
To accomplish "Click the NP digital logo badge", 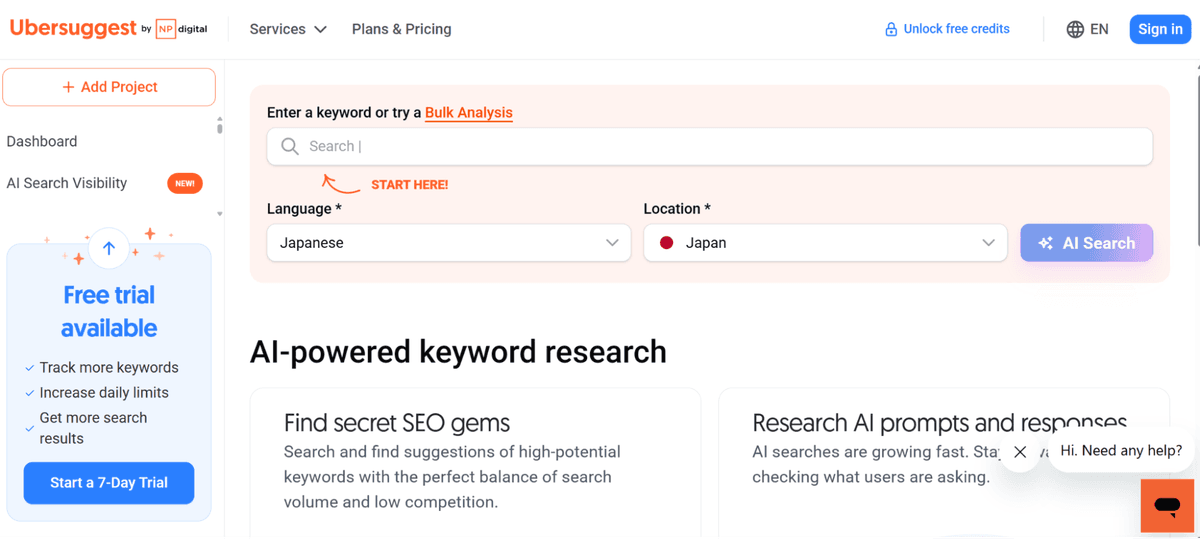I will coord(181,29).
